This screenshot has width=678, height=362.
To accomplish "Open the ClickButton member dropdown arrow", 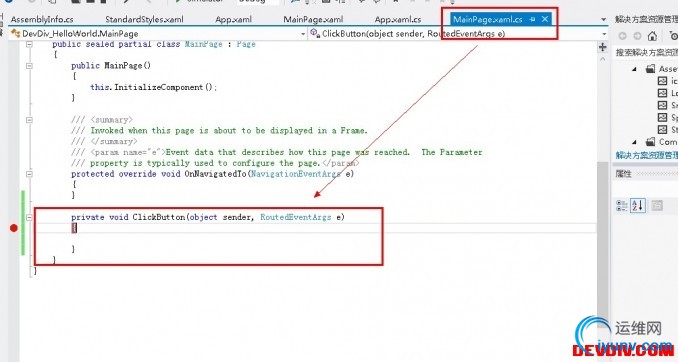I will (604, 34).
